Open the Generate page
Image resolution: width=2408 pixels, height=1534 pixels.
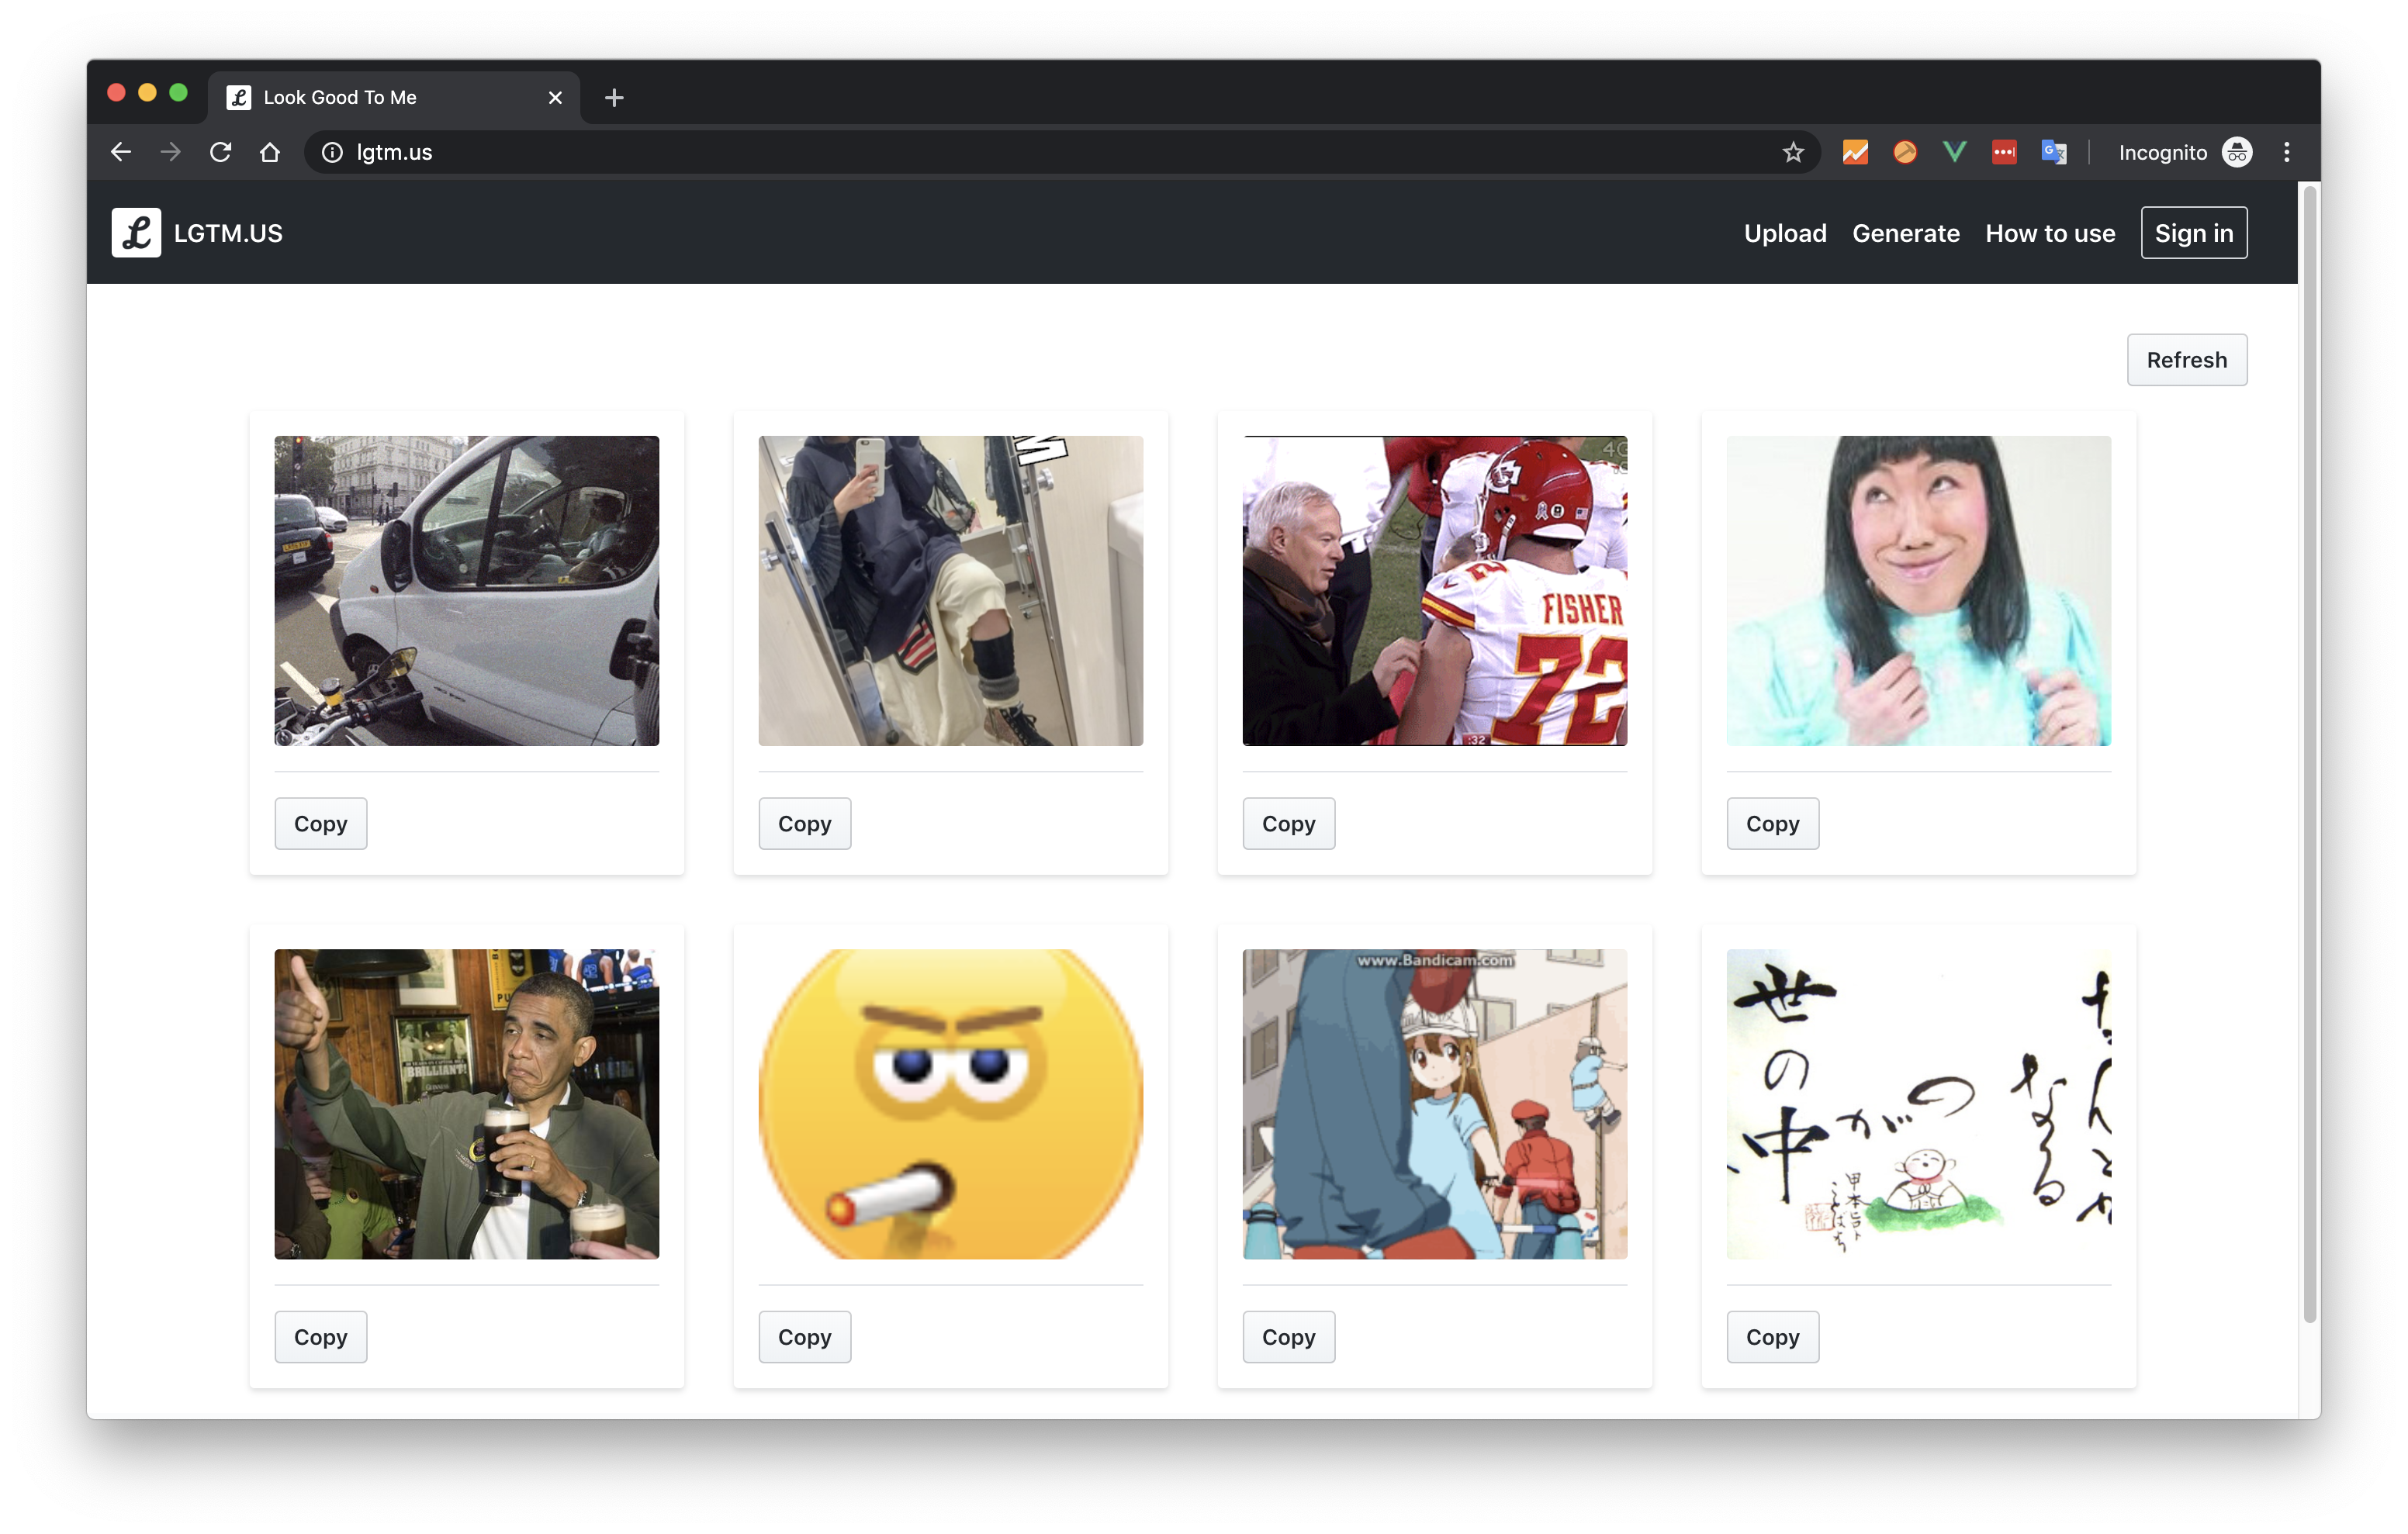click(x=1905, y=233)
